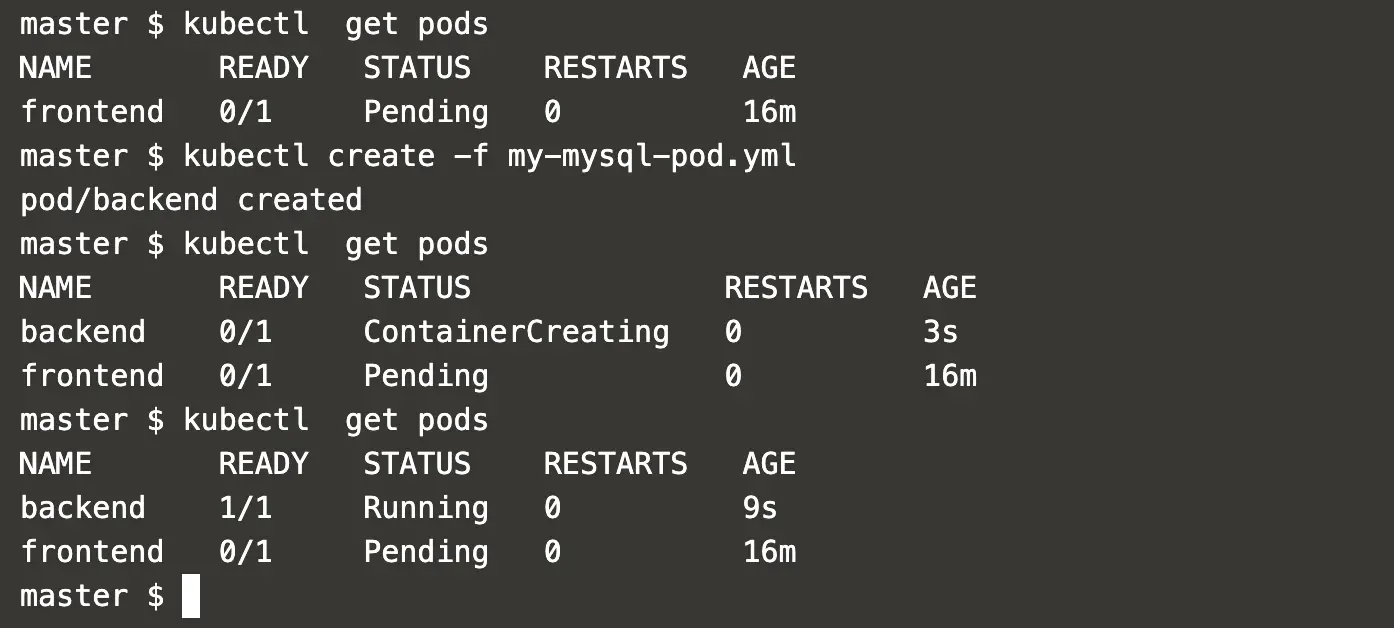Click 'frontend' in the first pod listing
Screen dimensions: 1394x628
click(92, 112)
